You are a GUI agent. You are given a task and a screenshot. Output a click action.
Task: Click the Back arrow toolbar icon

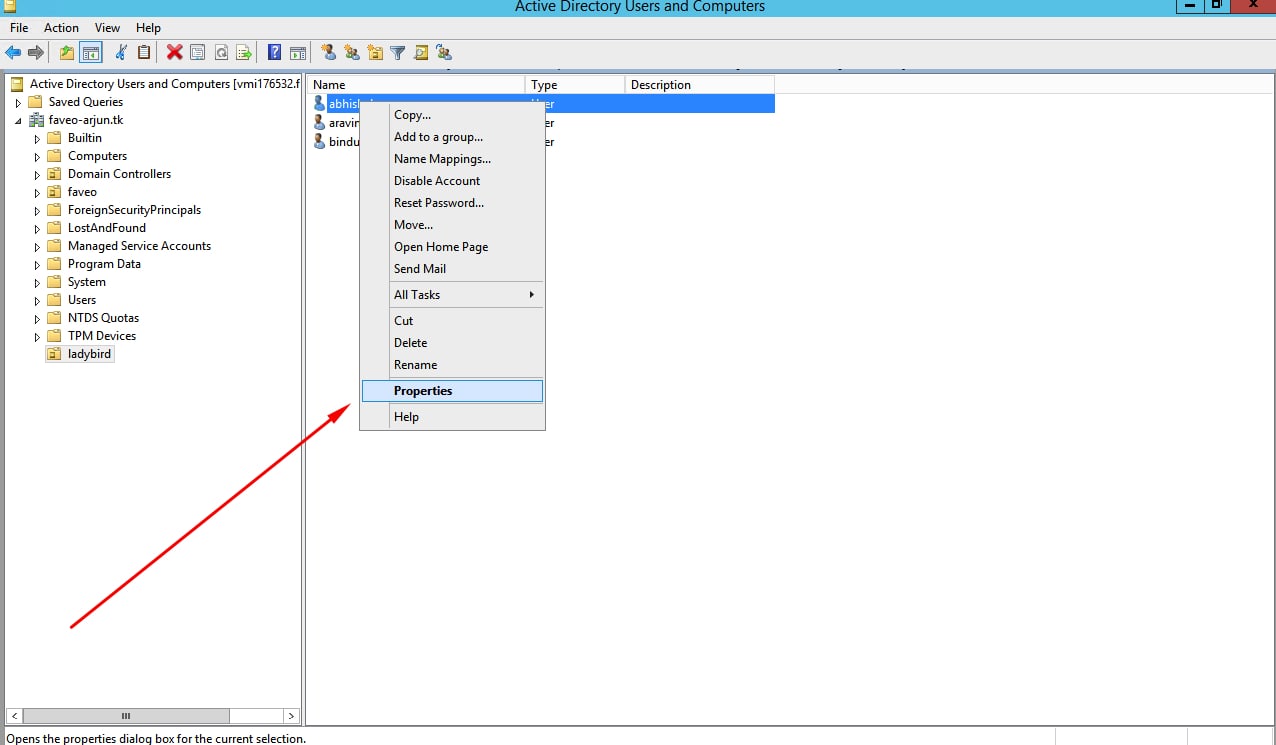13,53
